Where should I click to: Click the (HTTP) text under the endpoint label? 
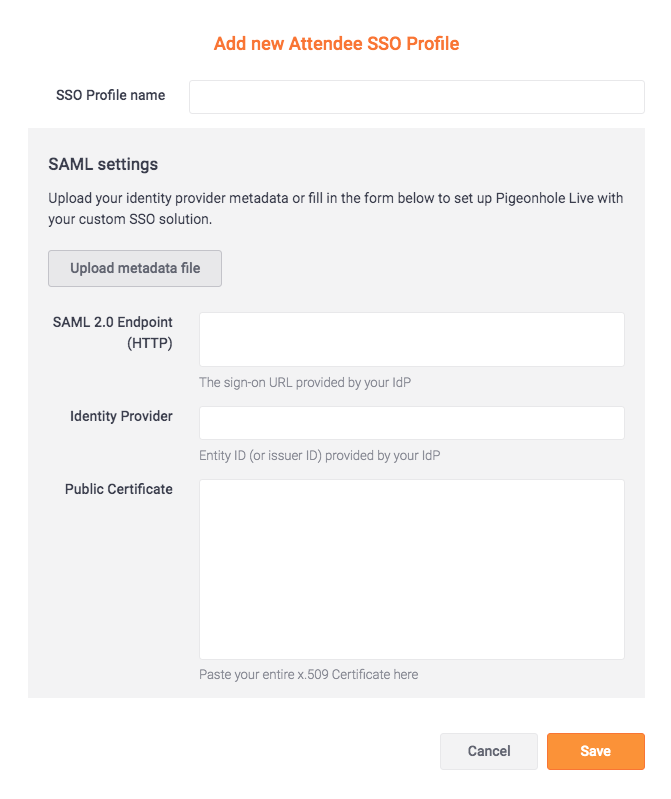[x=150, y=343]
